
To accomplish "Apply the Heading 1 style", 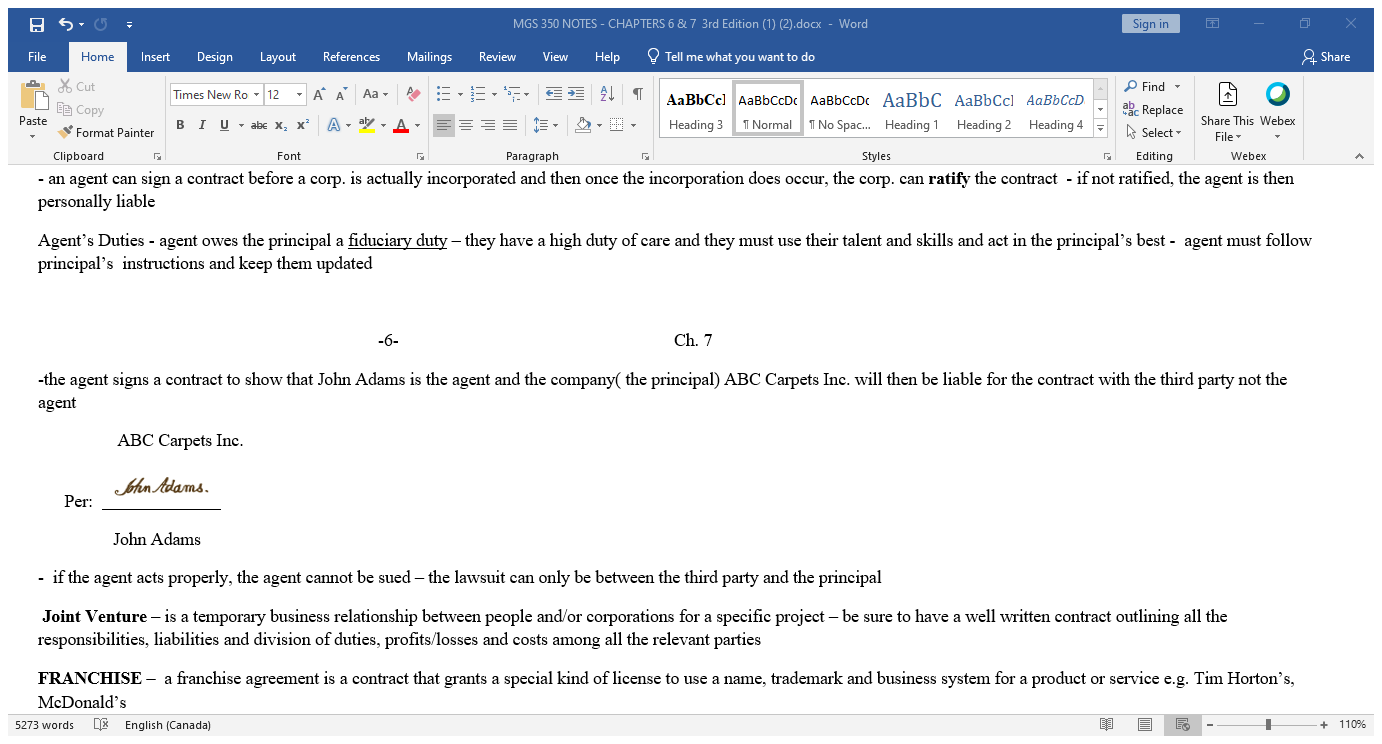I will coord(911,109).
